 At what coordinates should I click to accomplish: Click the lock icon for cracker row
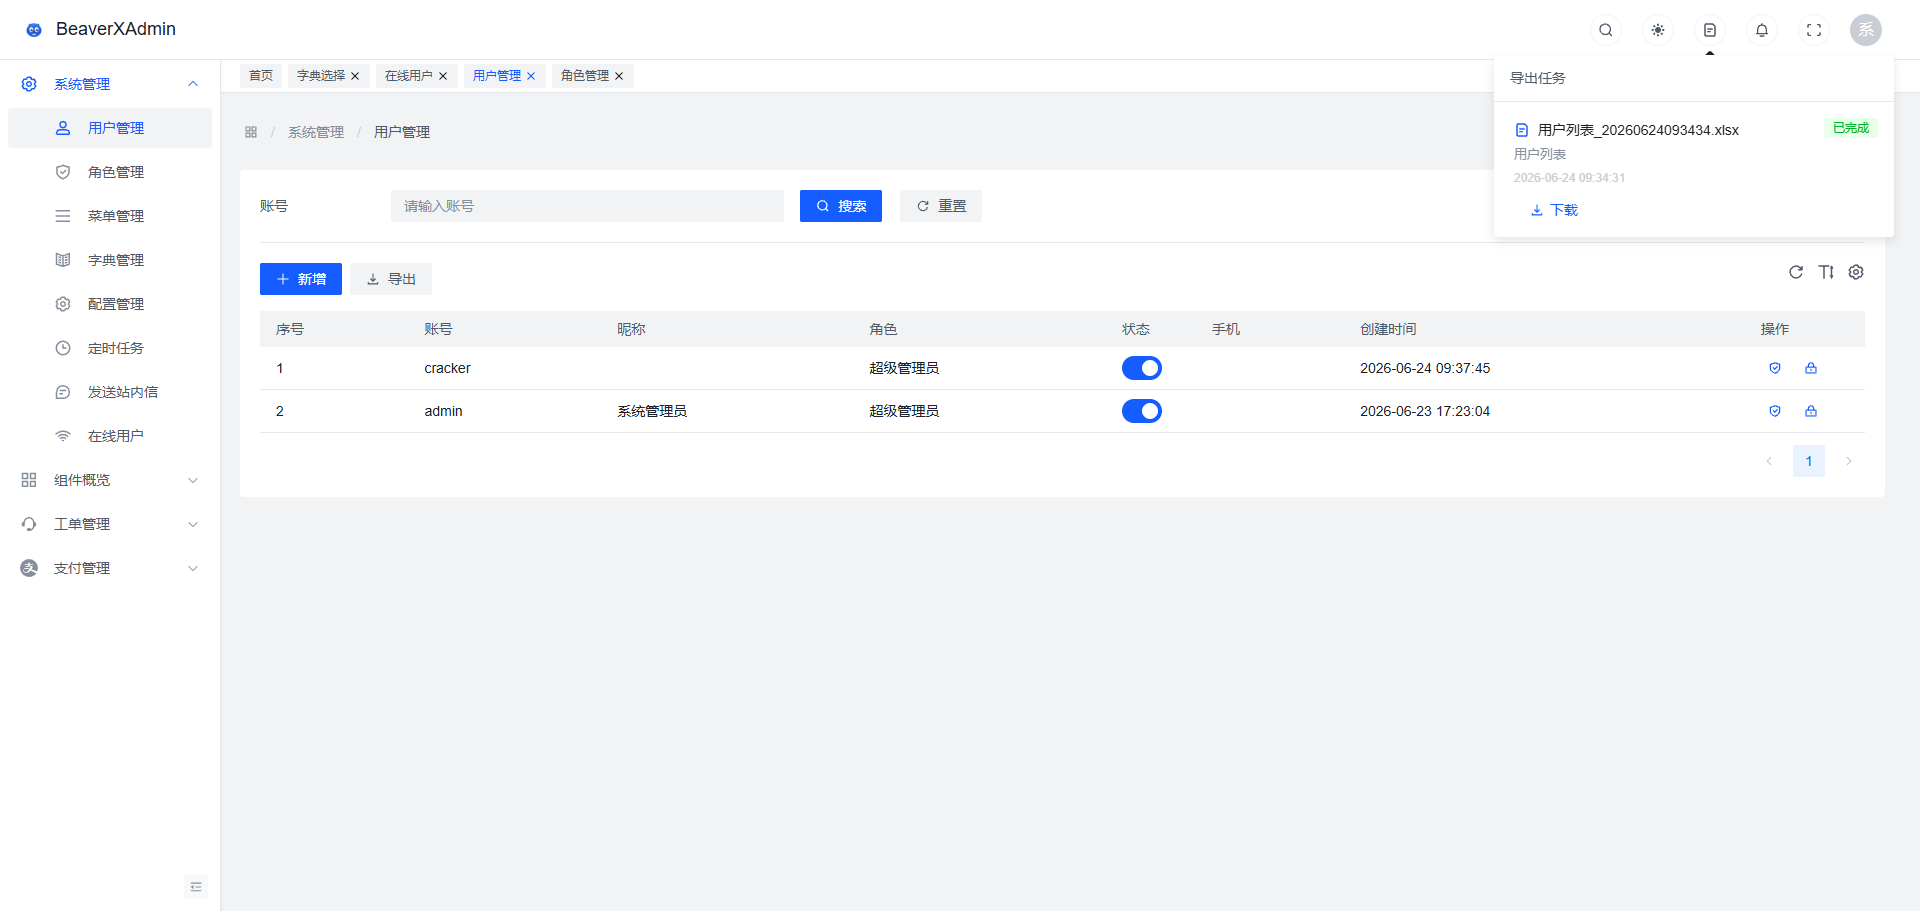[1811, 368]
